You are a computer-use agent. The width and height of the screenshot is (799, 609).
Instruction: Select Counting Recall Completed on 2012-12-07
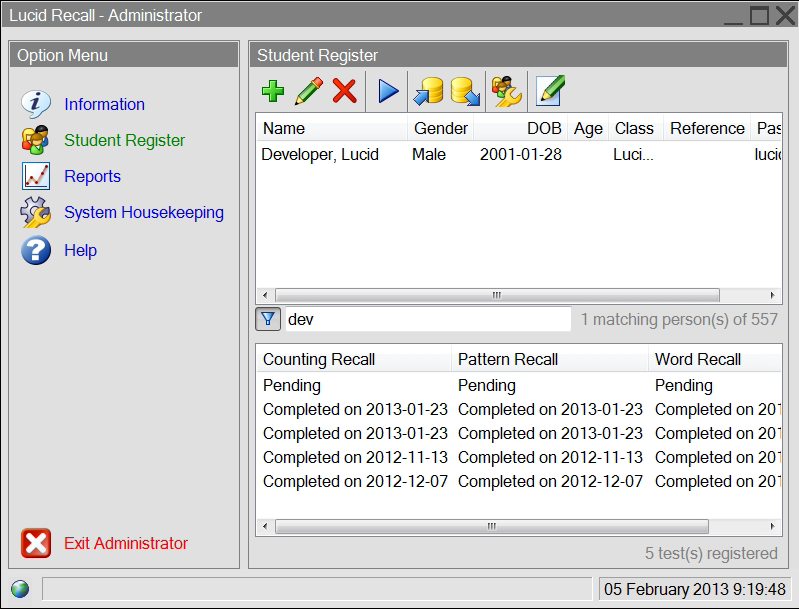pyautogui.click(x=355, y=482)
